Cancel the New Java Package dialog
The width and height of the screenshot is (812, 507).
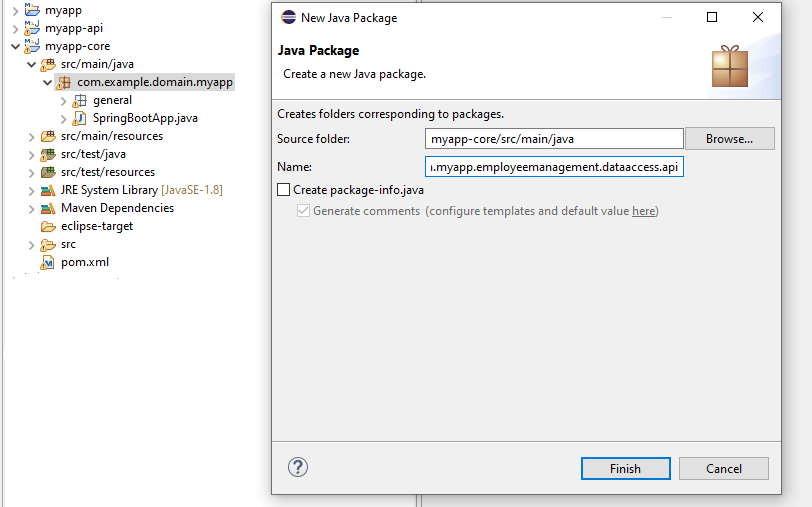coord(723,468)
